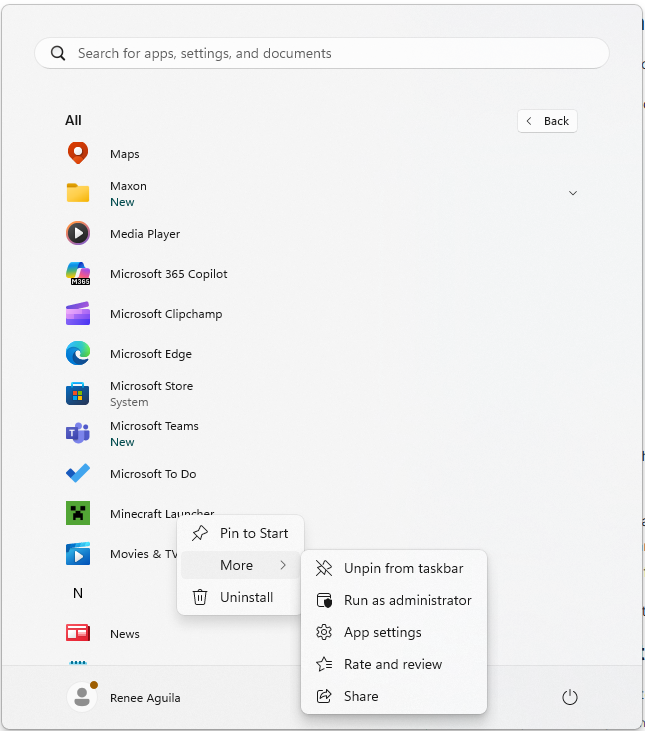The image size is (645, 731).
Task: Launch the Microsoft Edge browser icon
Action: coord(78,354)
